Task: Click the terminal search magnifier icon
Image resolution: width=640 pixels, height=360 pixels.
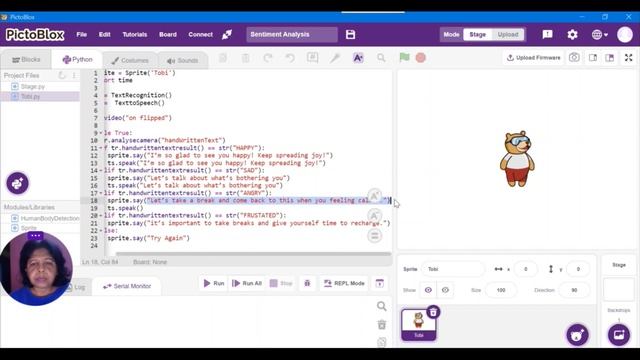Action: [x=381, y=306]
